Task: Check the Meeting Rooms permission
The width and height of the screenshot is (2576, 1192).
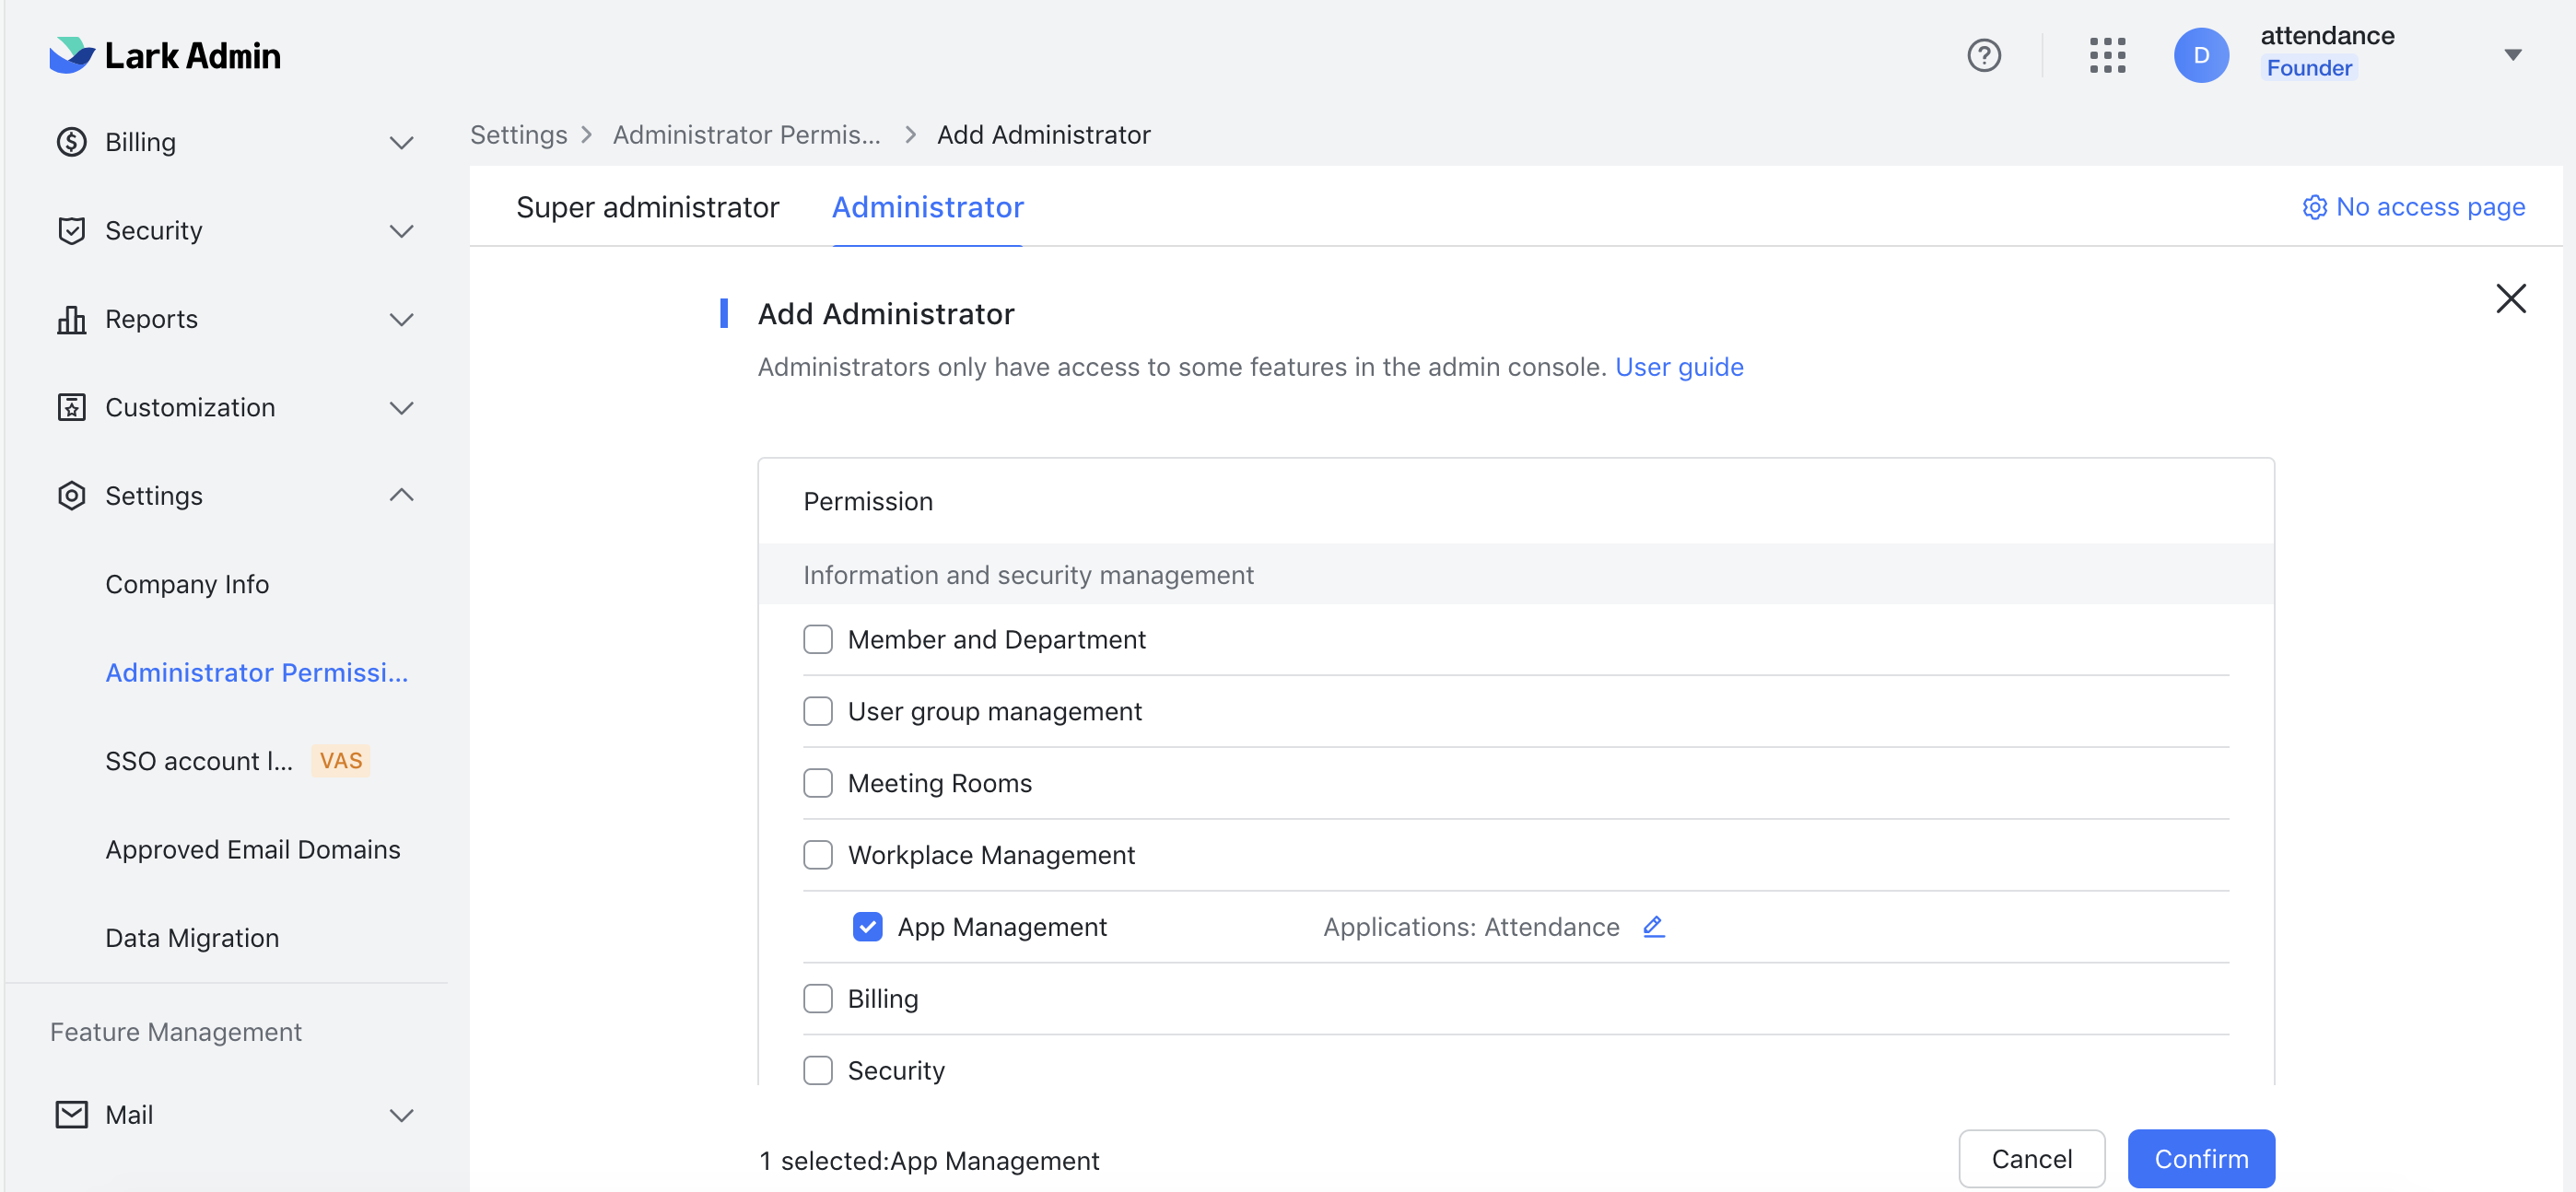Action: (x=818, y=783)
